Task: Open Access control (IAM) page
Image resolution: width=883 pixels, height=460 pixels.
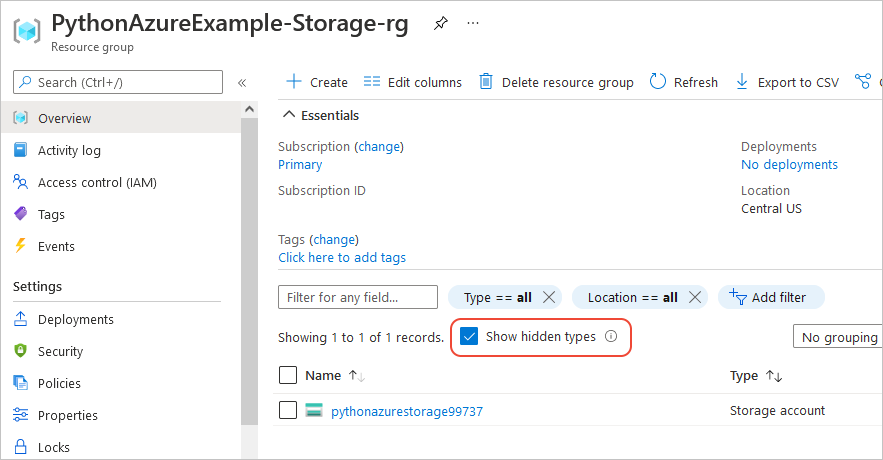Action: [97, 182]
